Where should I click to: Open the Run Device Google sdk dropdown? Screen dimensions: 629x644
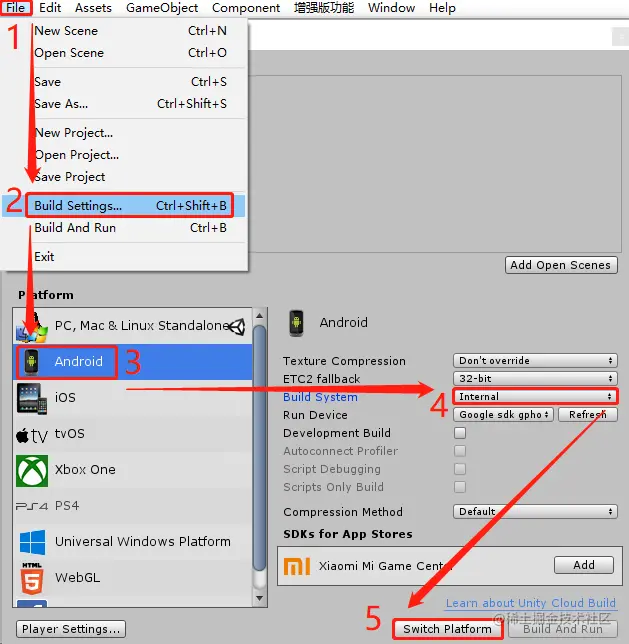tap(503, 415)
